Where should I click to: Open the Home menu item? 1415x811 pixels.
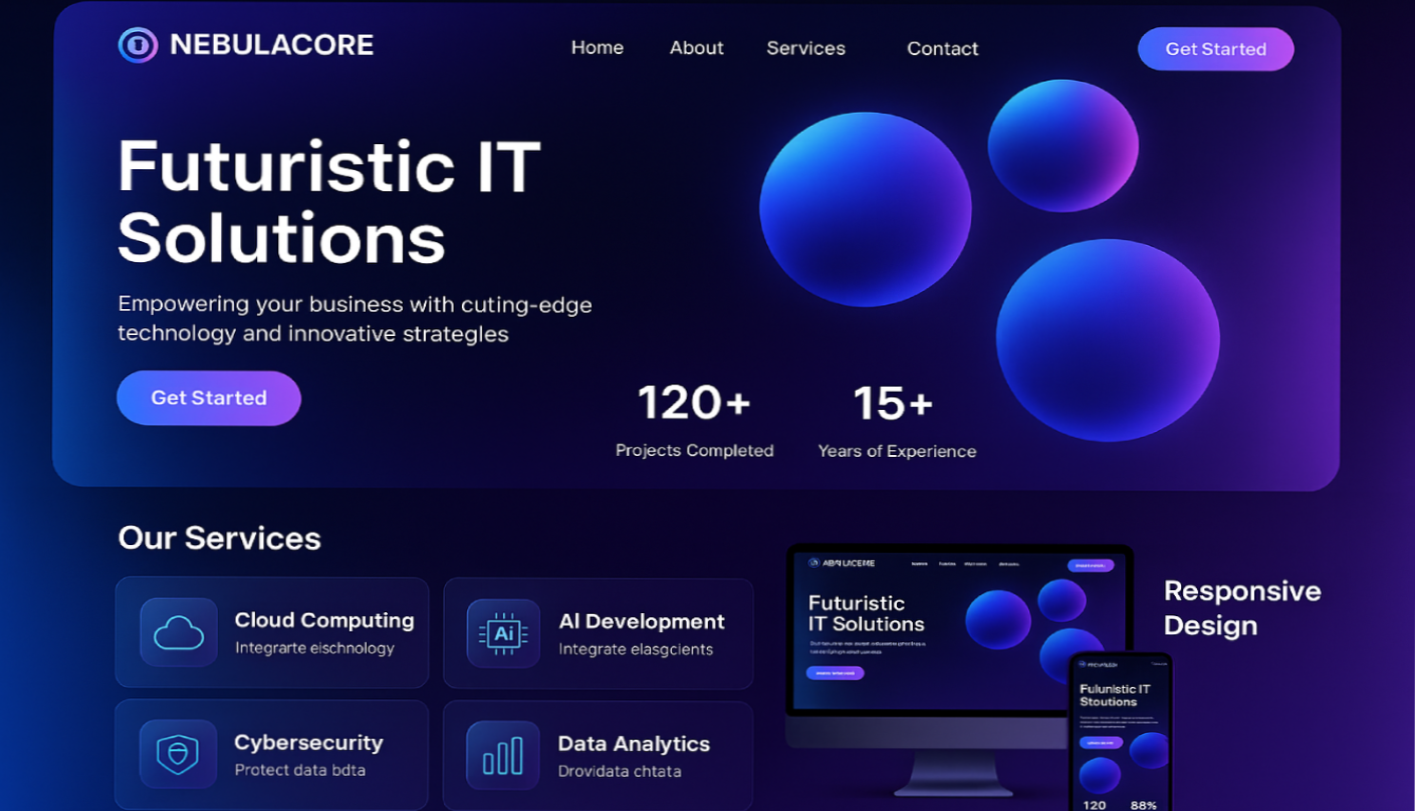tap(597, 48)
